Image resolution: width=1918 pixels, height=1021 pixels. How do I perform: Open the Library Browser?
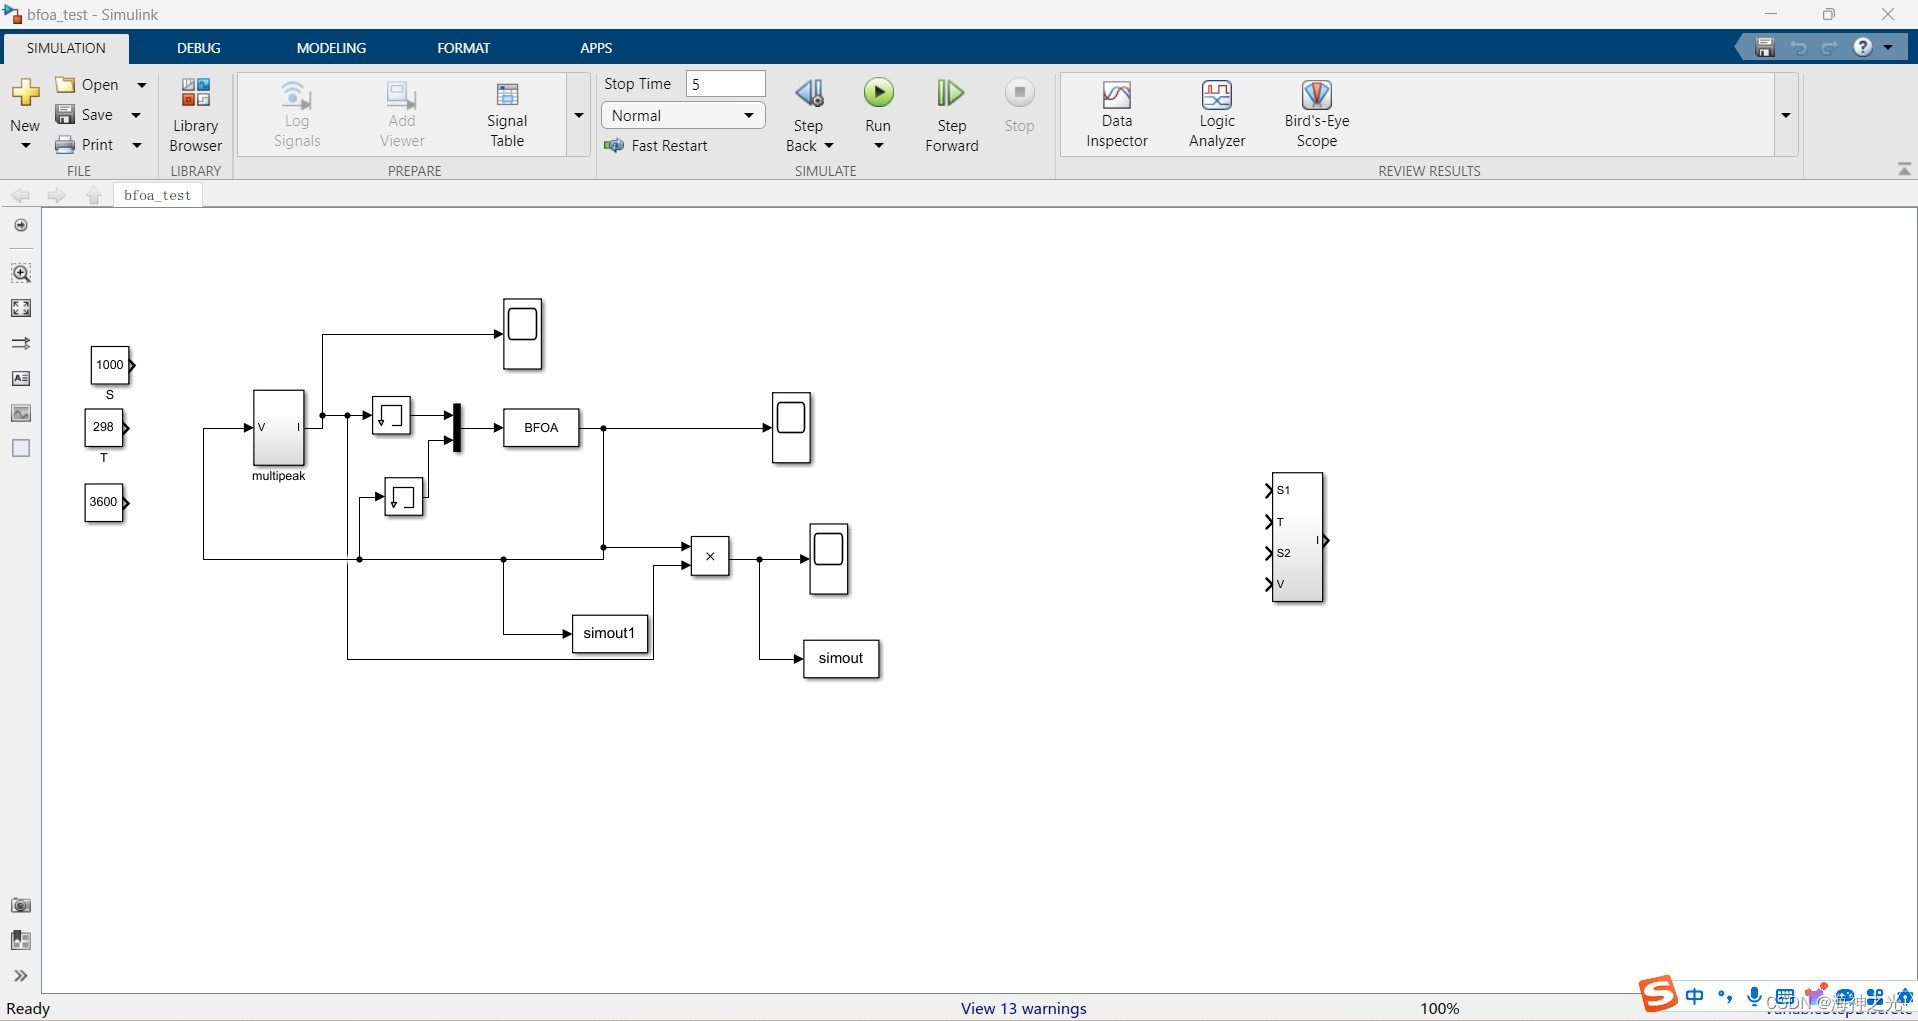[x=196, y=115]
